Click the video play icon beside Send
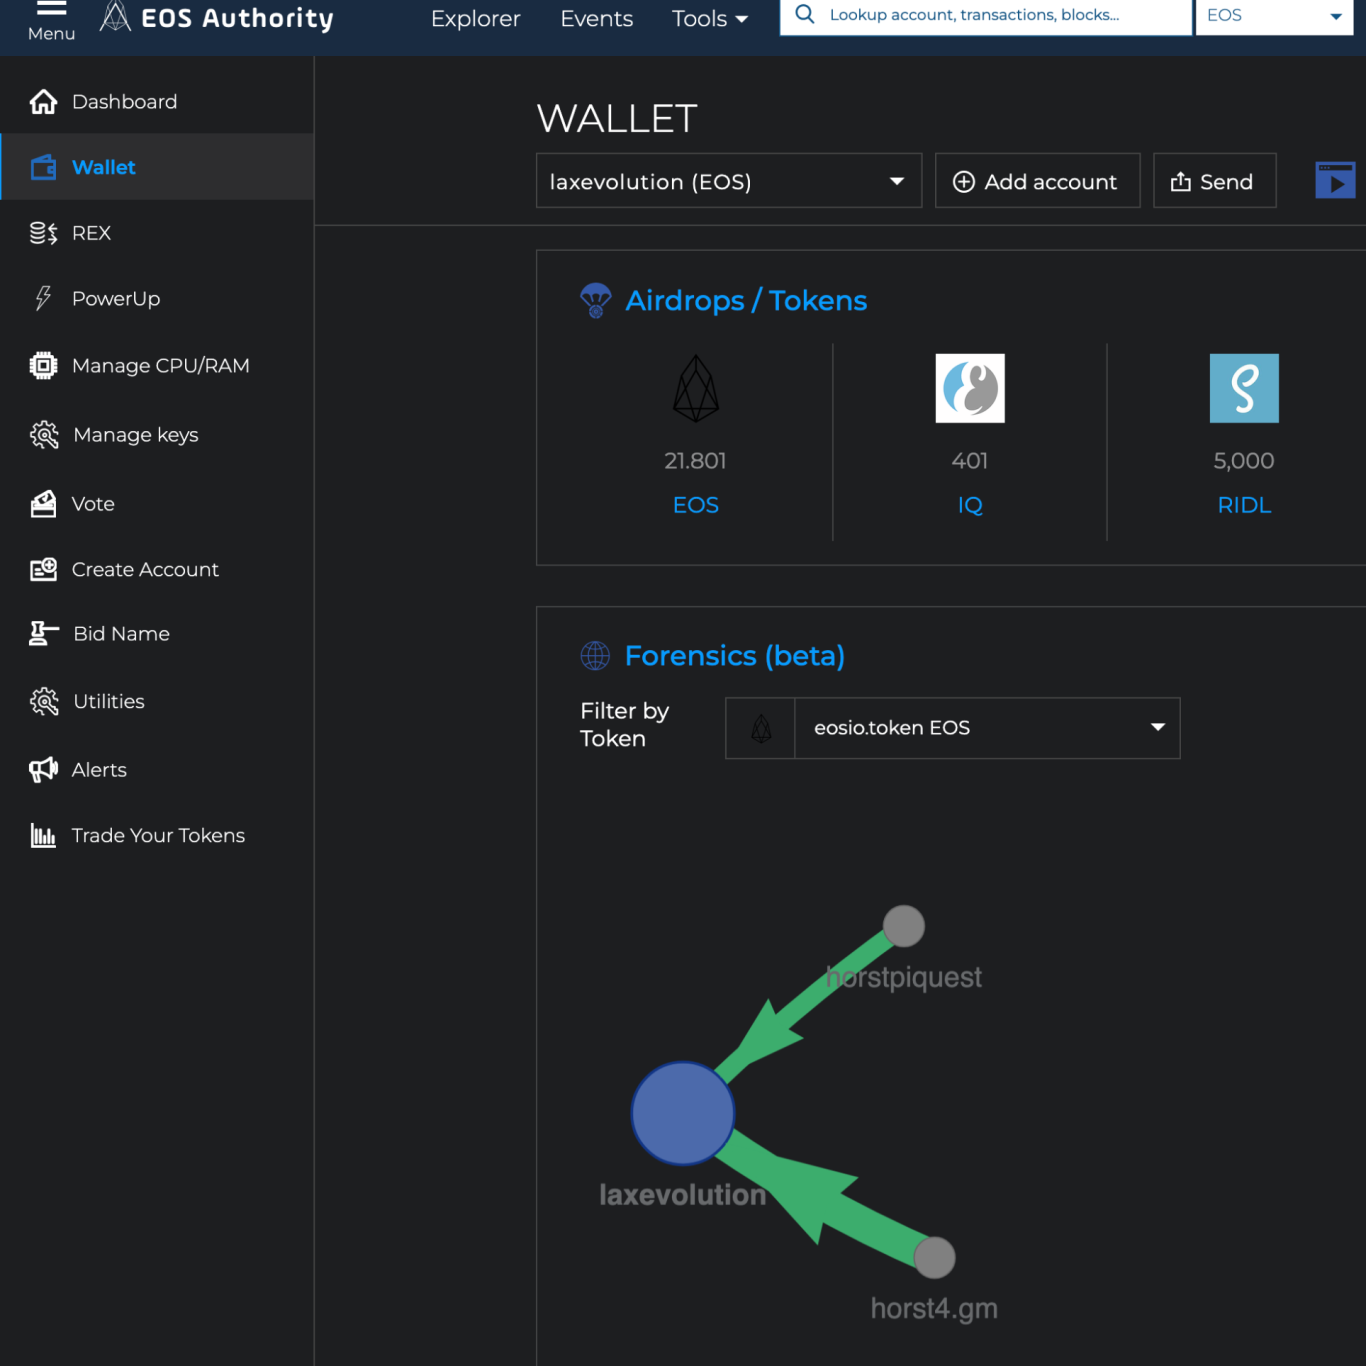Viewport: 1366px width, 1366px height. [1335, 181]
